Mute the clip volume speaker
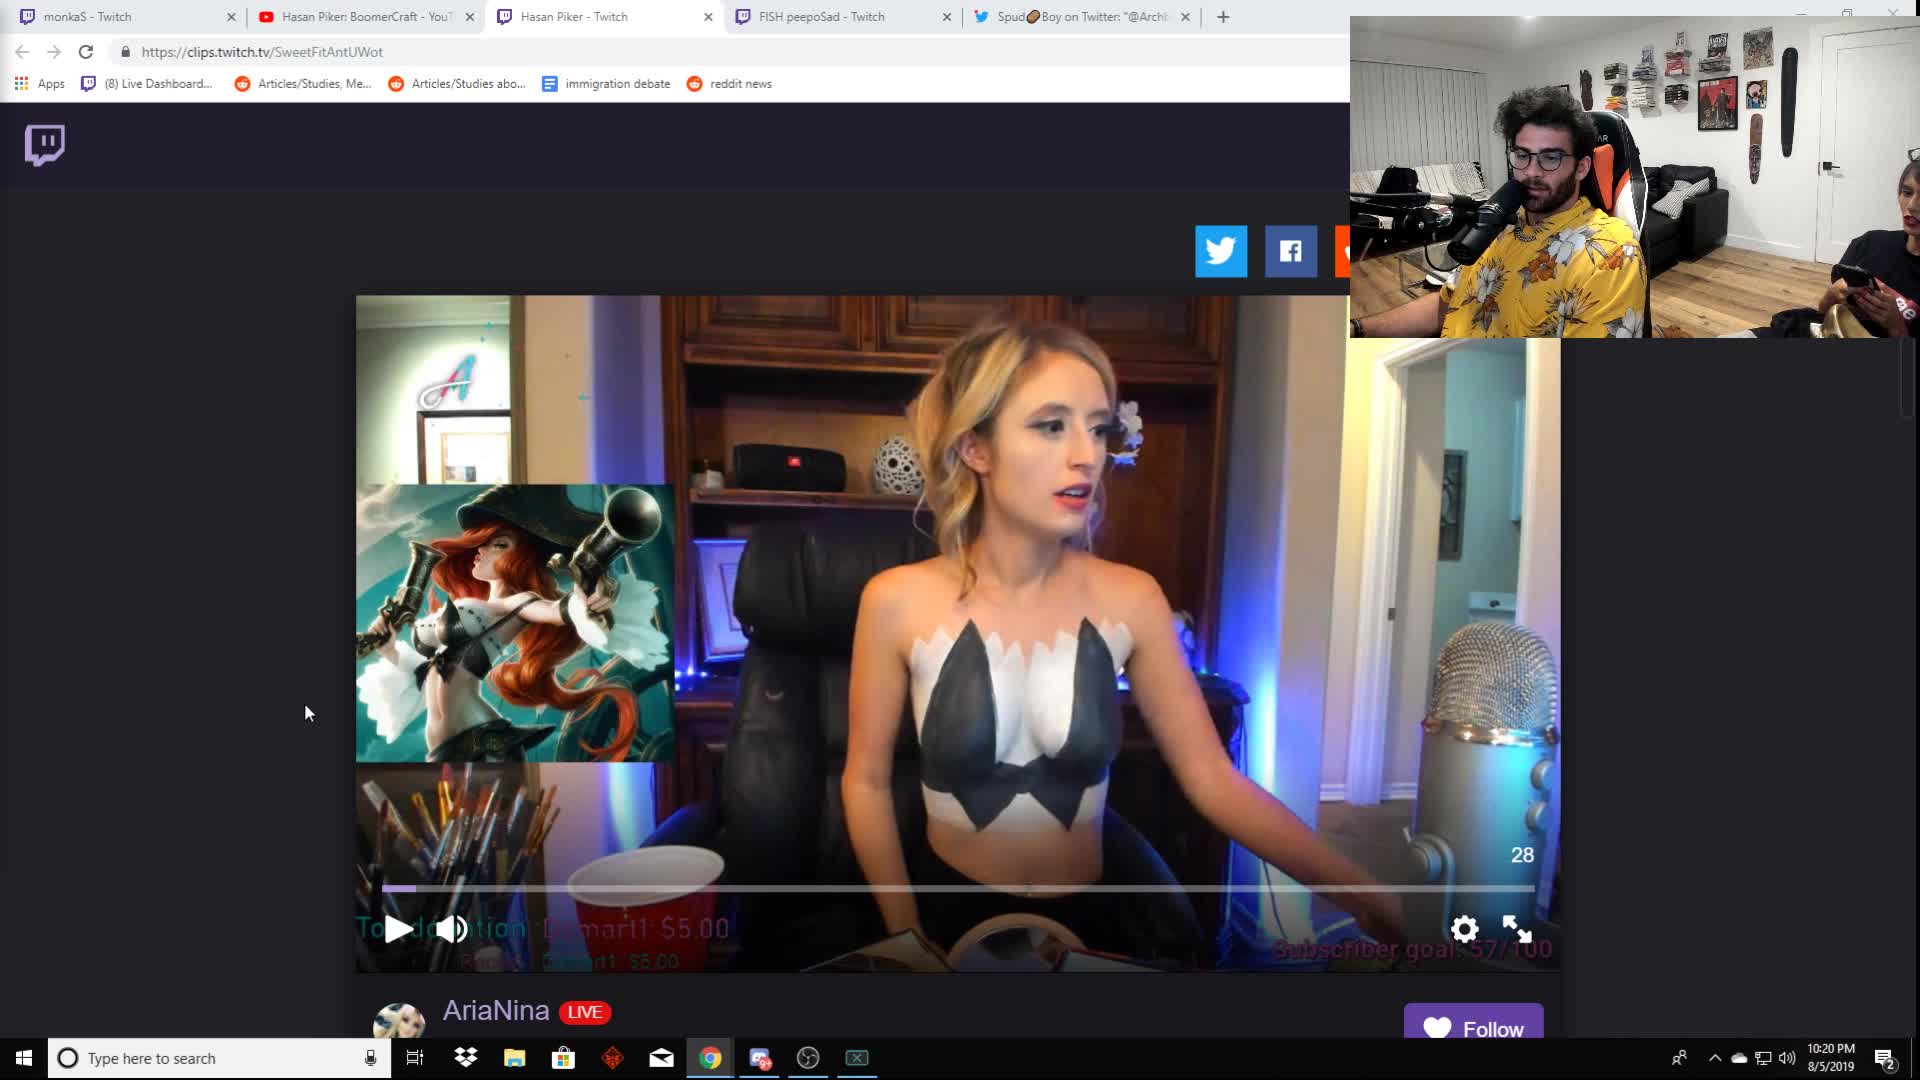This screenshot has width=1920, height=1080. [x=451, y=929]
